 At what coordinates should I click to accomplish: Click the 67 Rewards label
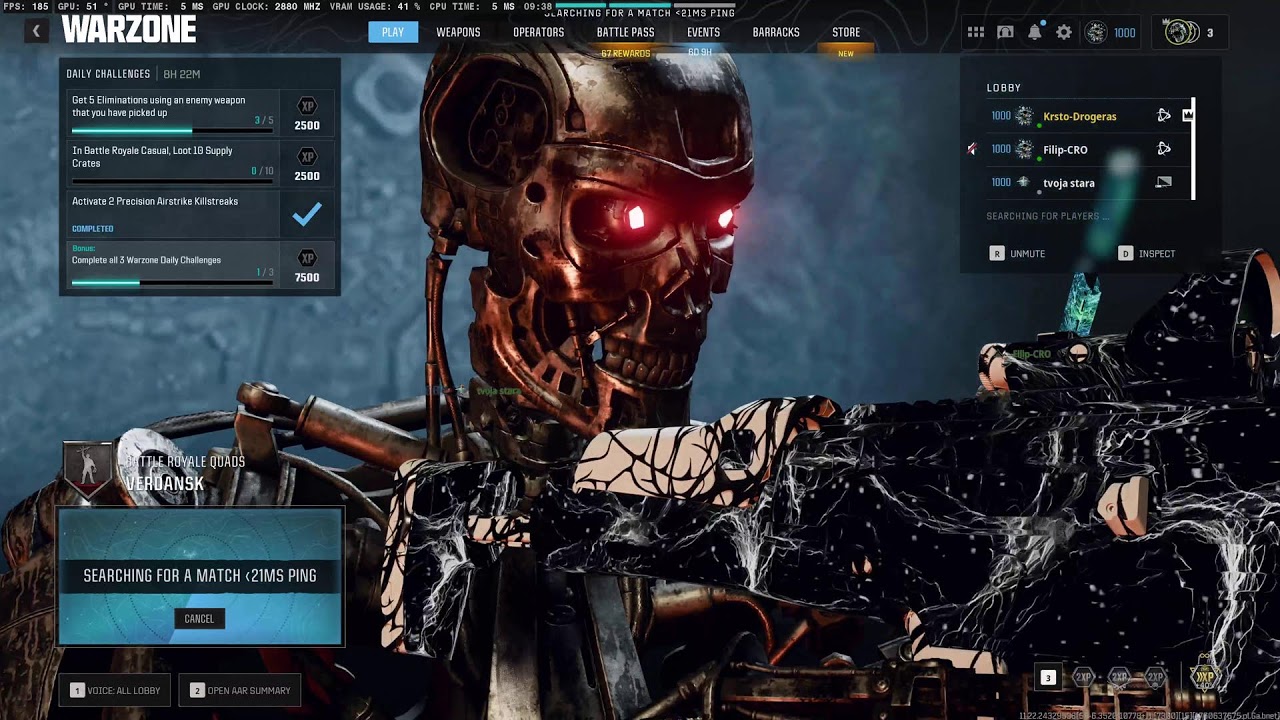tap(625, 53)
